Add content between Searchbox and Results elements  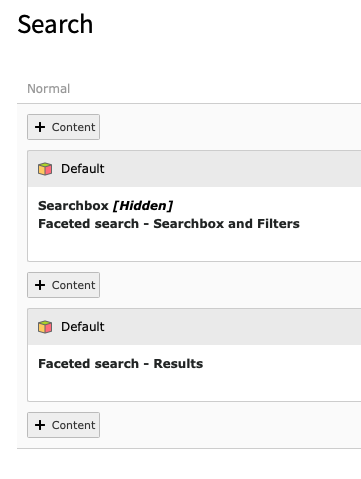63,285
